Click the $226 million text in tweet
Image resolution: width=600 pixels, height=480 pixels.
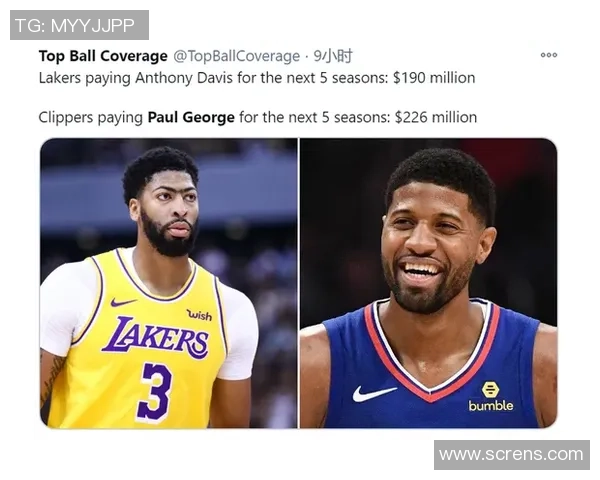click(x=435, y=117)
